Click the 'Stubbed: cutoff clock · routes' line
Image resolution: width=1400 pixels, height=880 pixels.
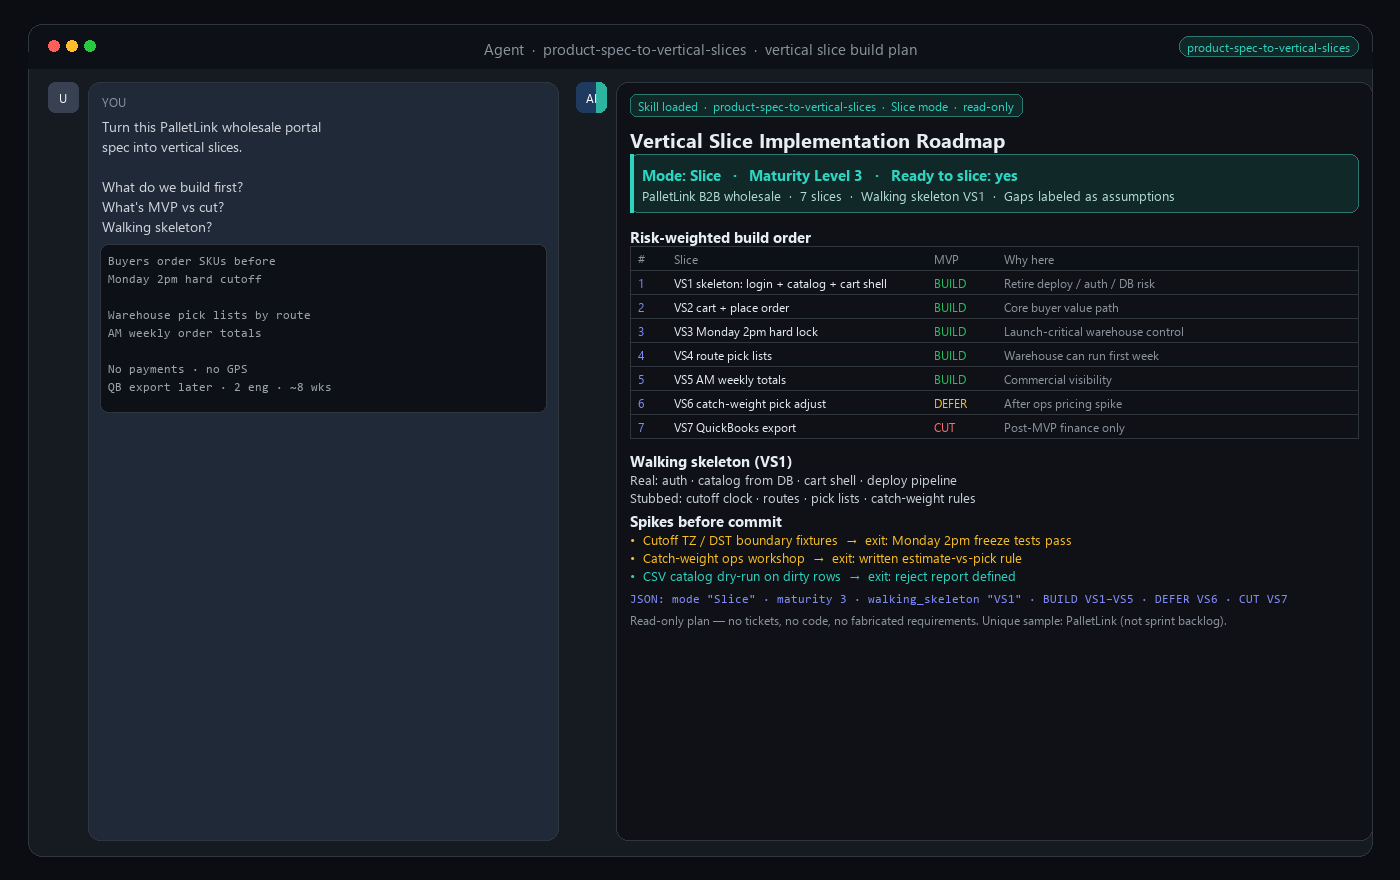802,499
